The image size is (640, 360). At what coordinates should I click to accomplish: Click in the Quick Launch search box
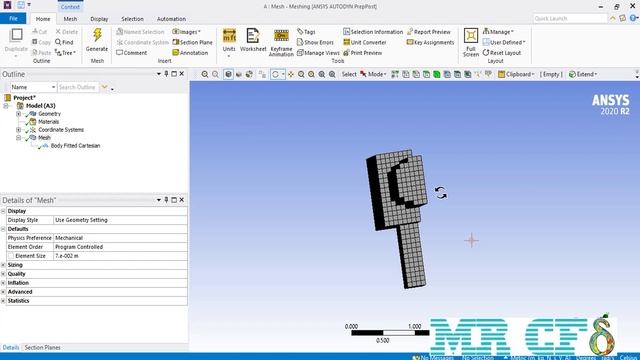click(570, 18)
